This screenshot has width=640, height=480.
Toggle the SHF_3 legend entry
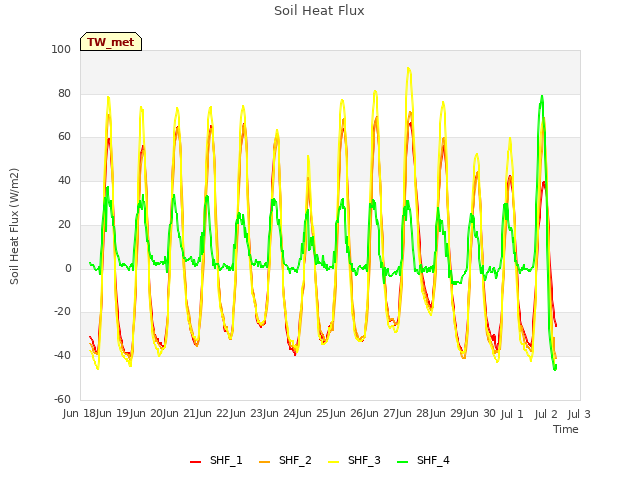tap(354, 460)
